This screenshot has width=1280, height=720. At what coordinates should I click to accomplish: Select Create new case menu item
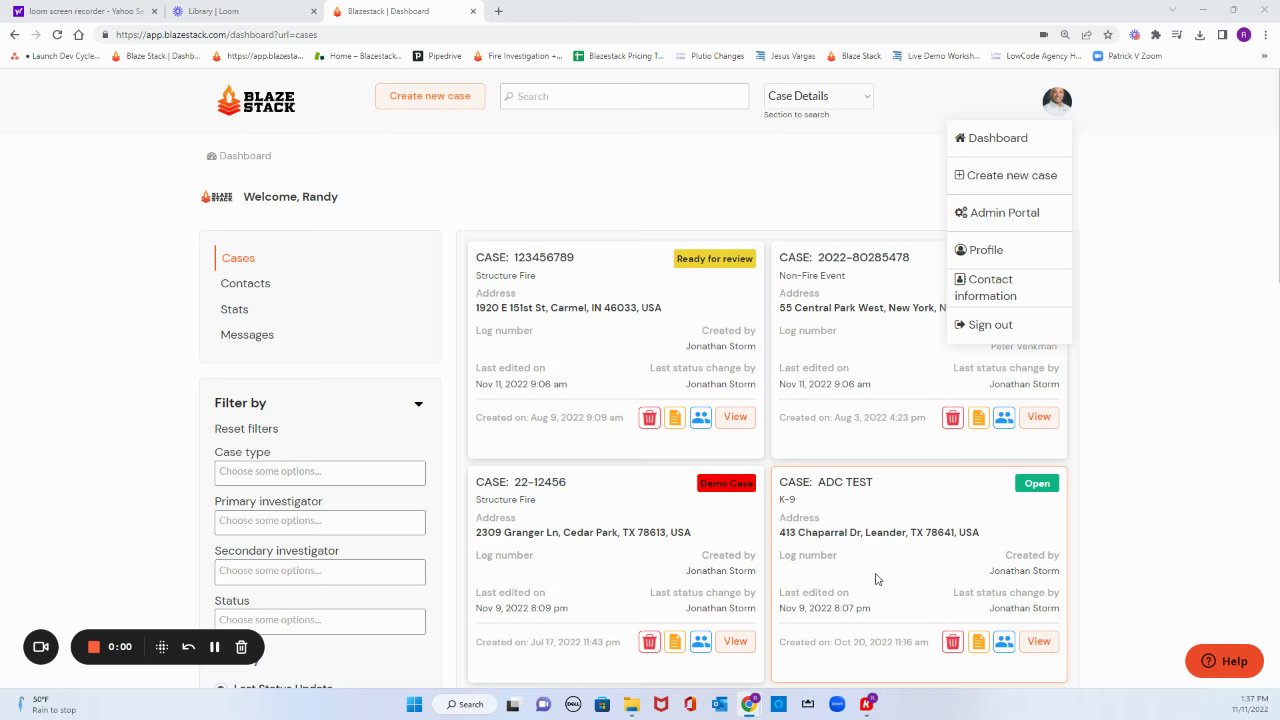coord(1009,175)
